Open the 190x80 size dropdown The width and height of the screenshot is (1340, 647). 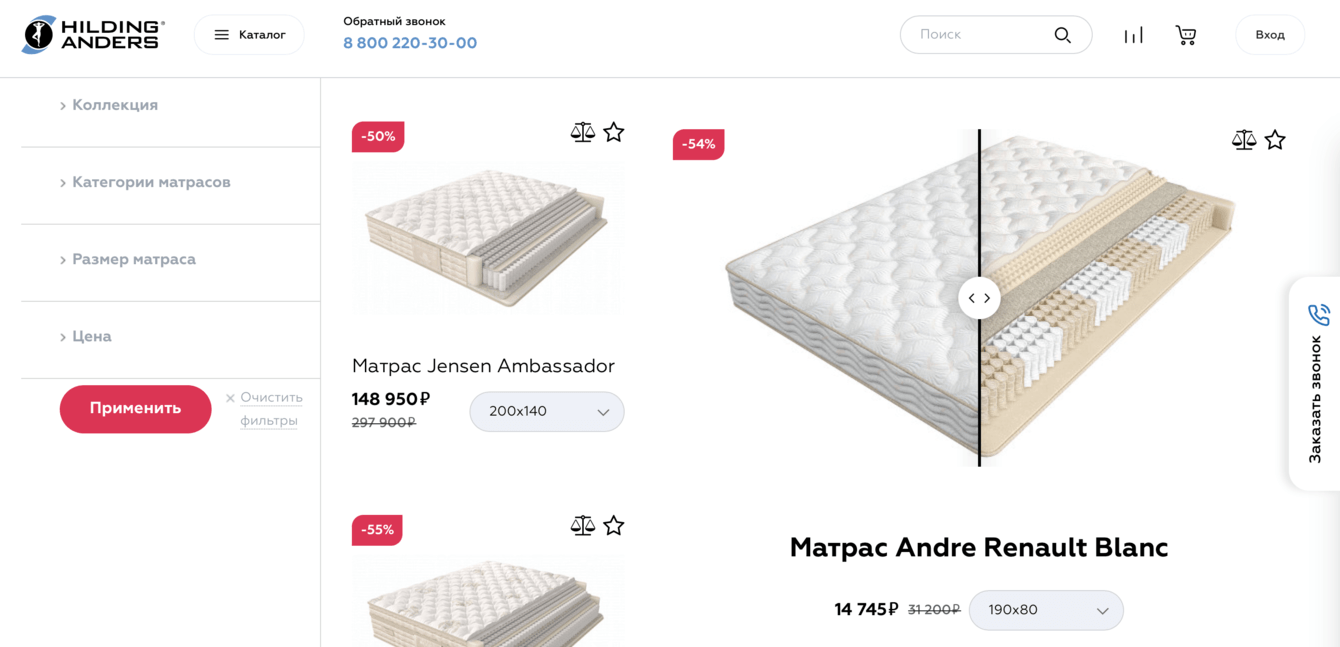[x=1046, y=610]
